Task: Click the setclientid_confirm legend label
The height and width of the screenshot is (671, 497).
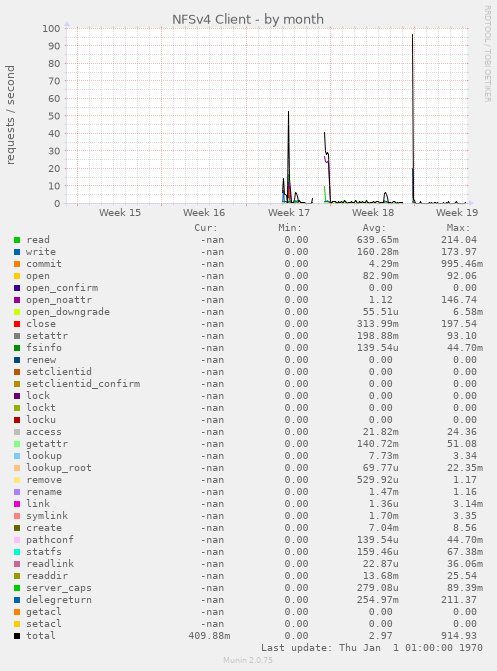Action: point(83,384)
